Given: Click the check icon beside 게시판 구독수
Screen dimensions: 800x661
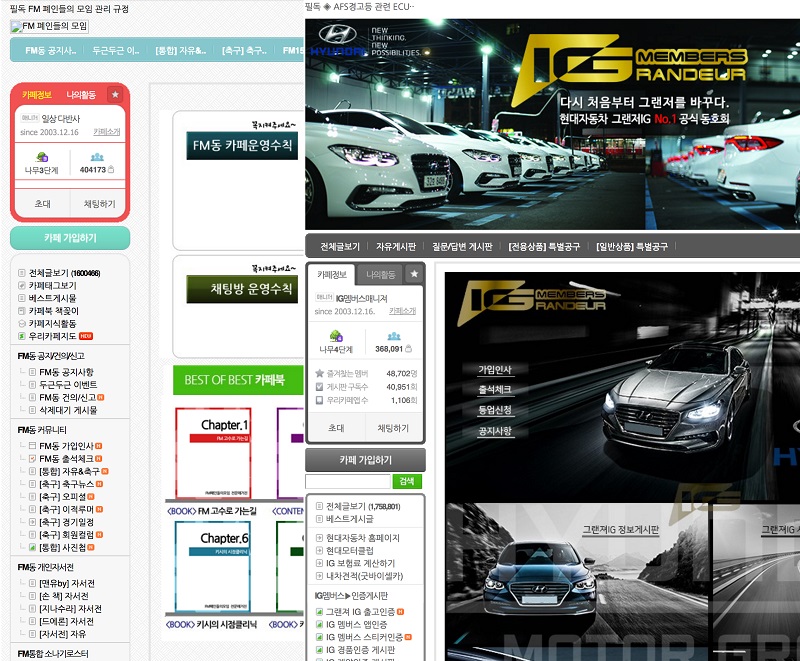Looking at the screenshot, I should tap(319, 387).
